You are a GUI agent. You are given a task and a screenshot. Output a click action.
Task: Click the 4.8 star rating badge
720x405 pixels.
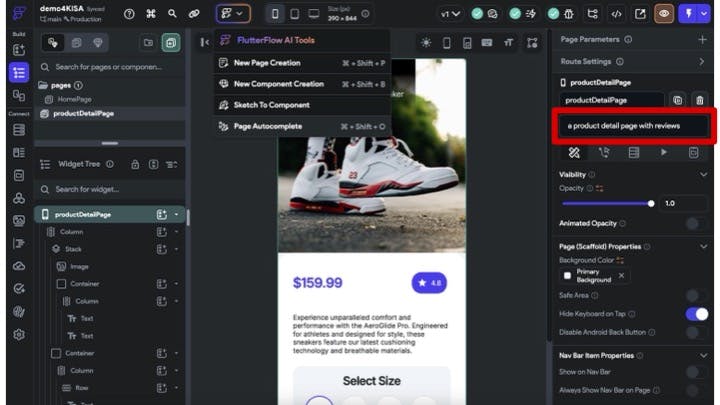(429, 283)
